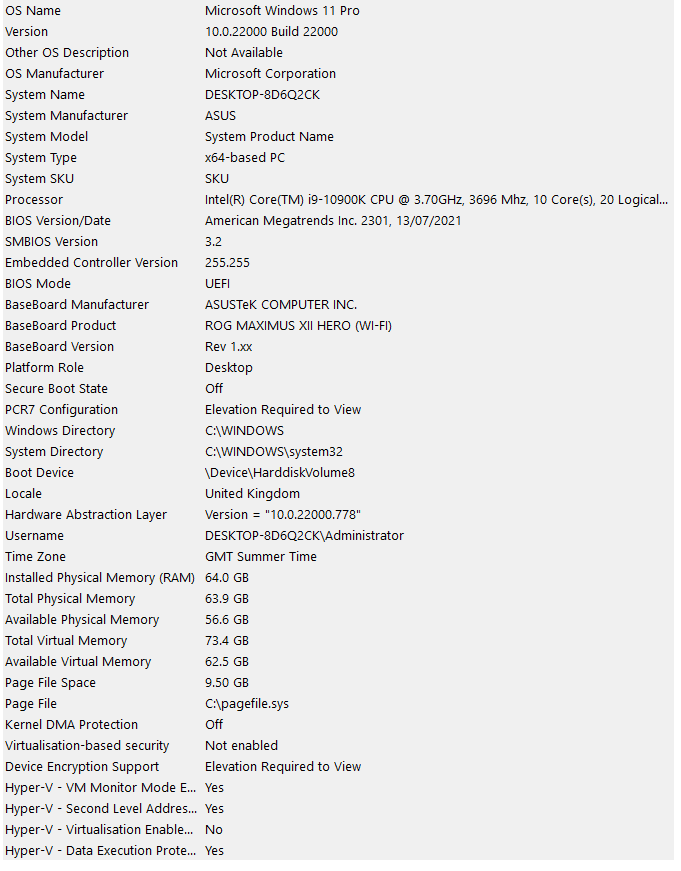Select the 'System Product Name' value

coord(269,137)
